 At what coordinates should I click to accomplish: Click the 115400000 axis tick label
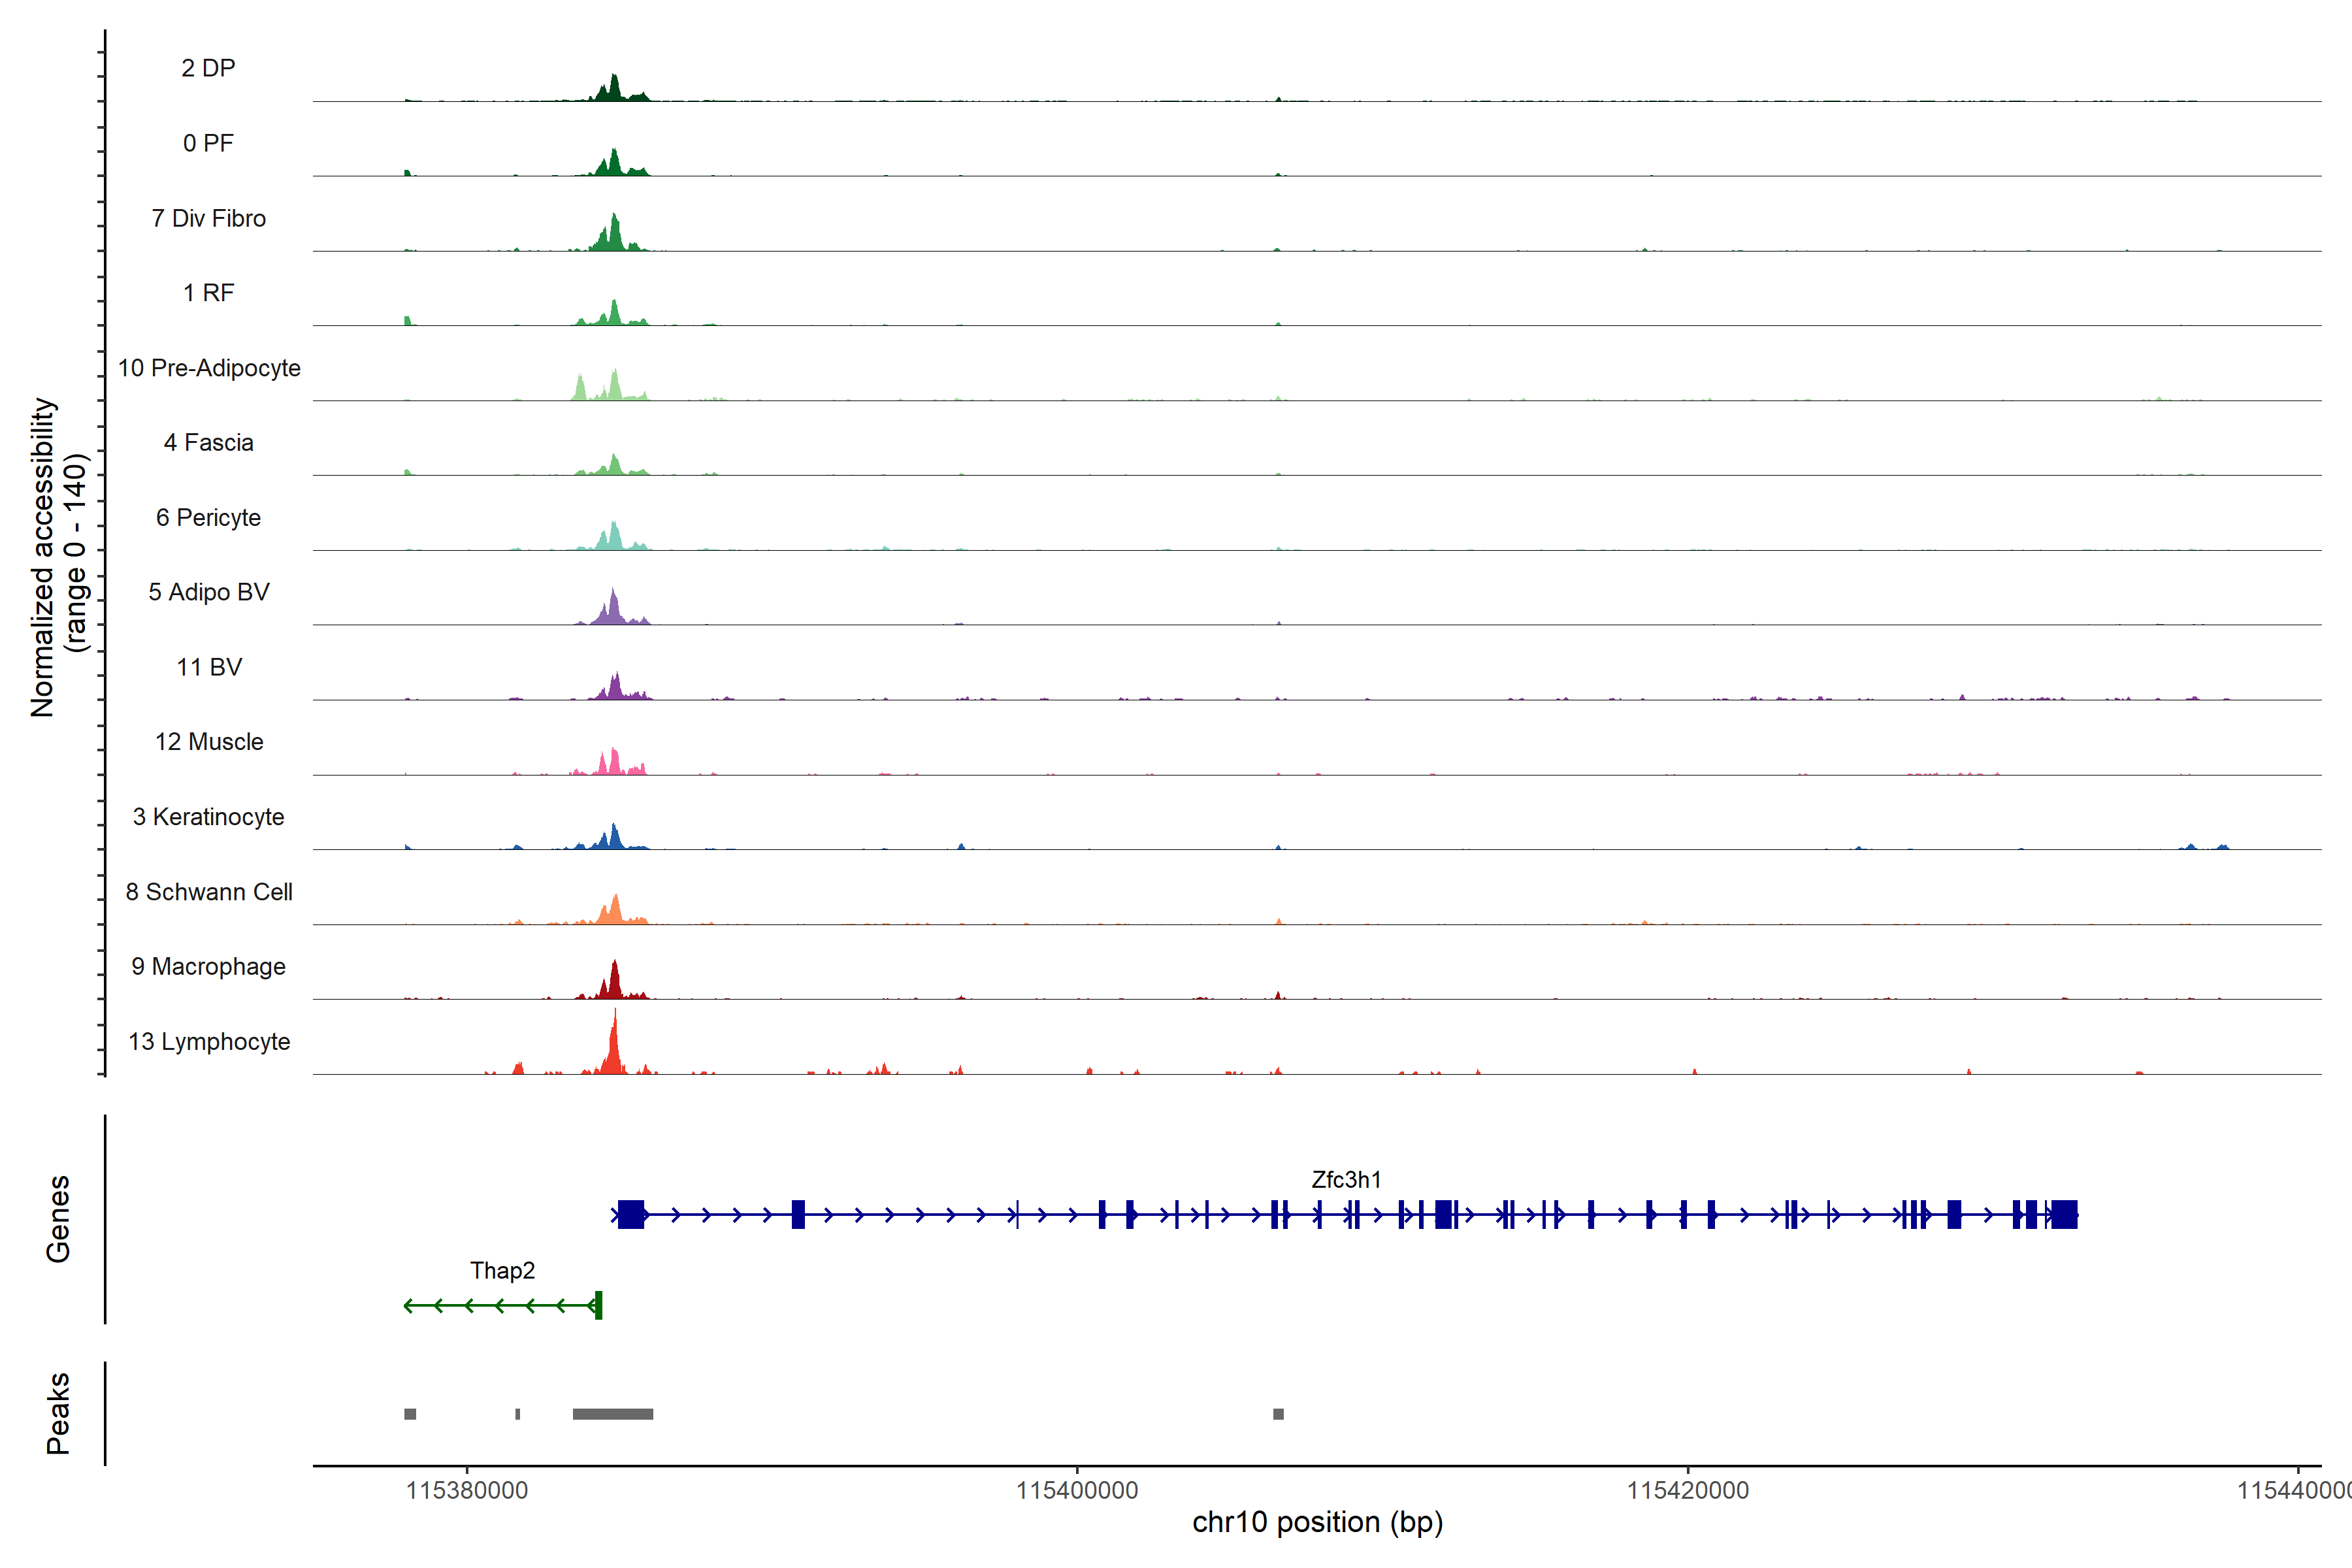(1077, 1490)
